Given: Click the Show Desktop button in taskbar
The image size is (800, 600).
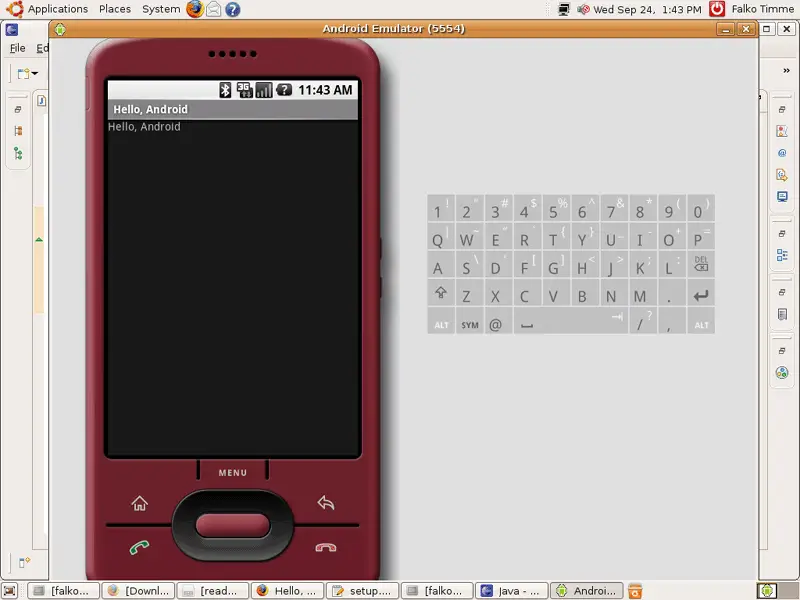Looking at the screenshot, I should [10, 591].
